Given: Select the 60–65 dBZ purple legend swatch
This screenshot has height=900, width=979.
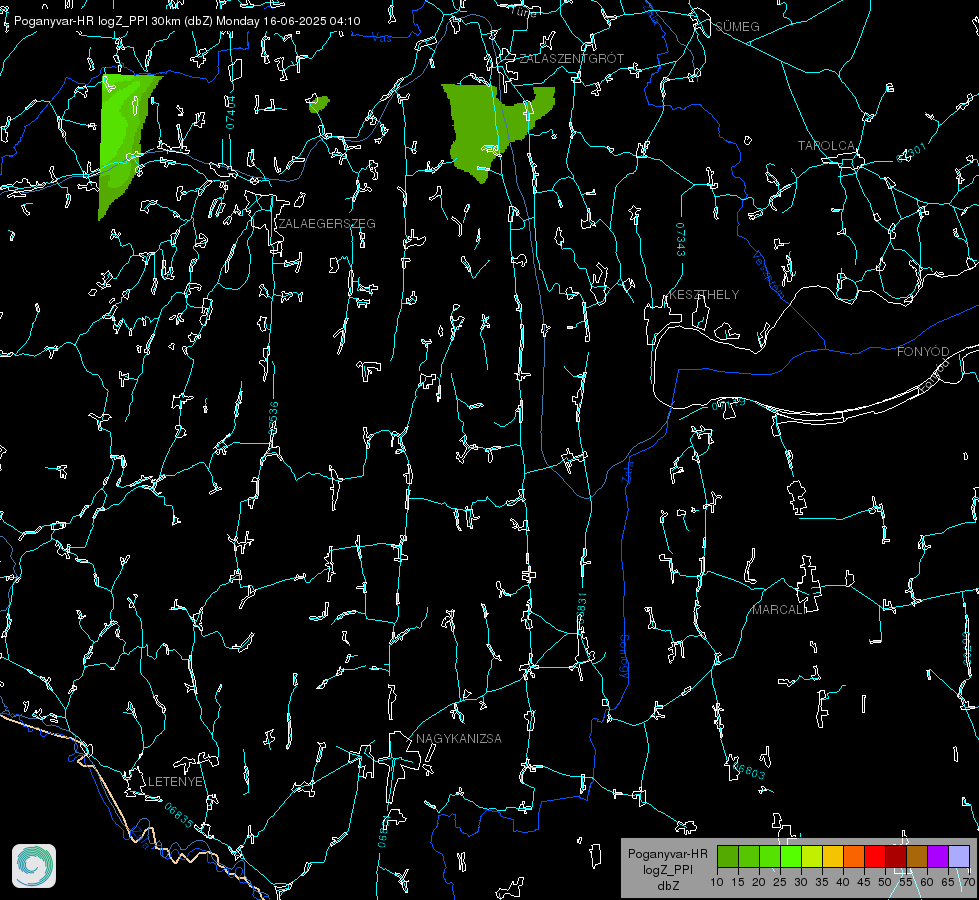Looking at the screenshot, I should pyautogui.click(x=938, y=856).
